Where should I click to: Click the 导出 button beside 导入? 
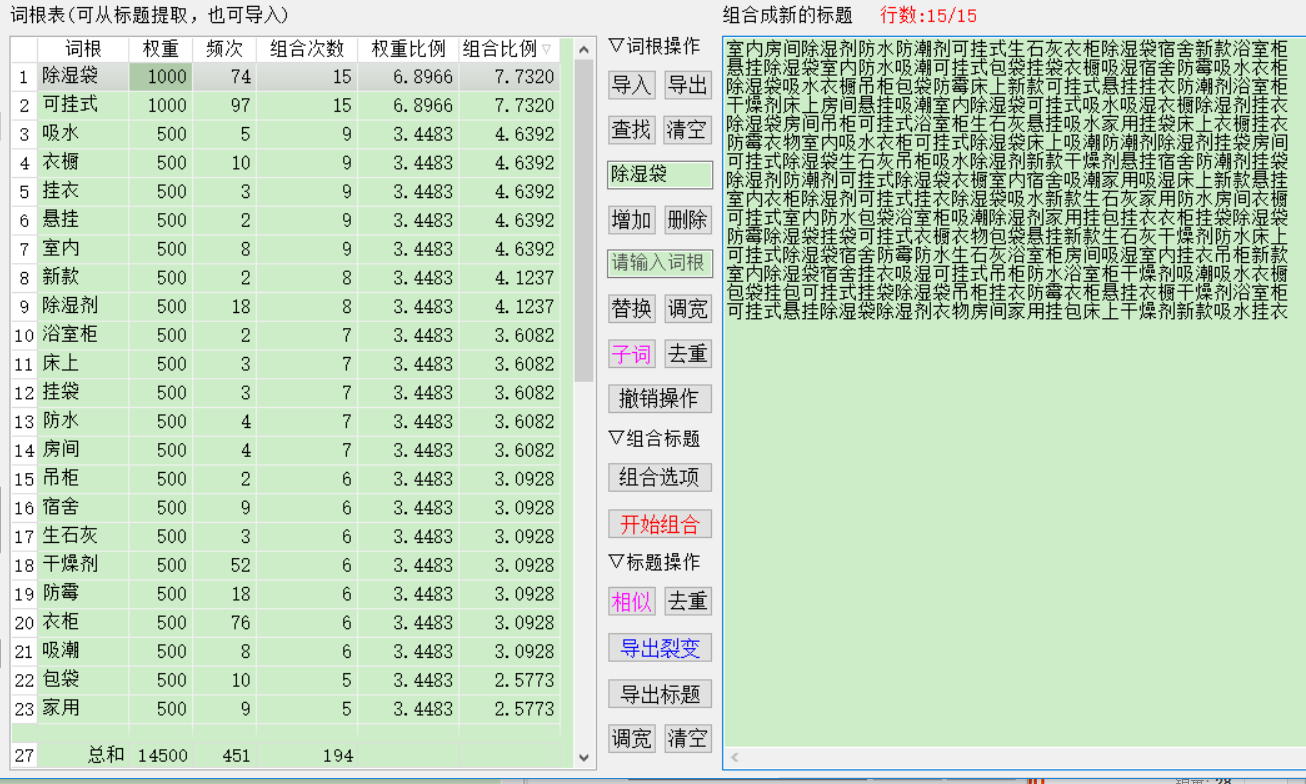[x=688, y=86]
